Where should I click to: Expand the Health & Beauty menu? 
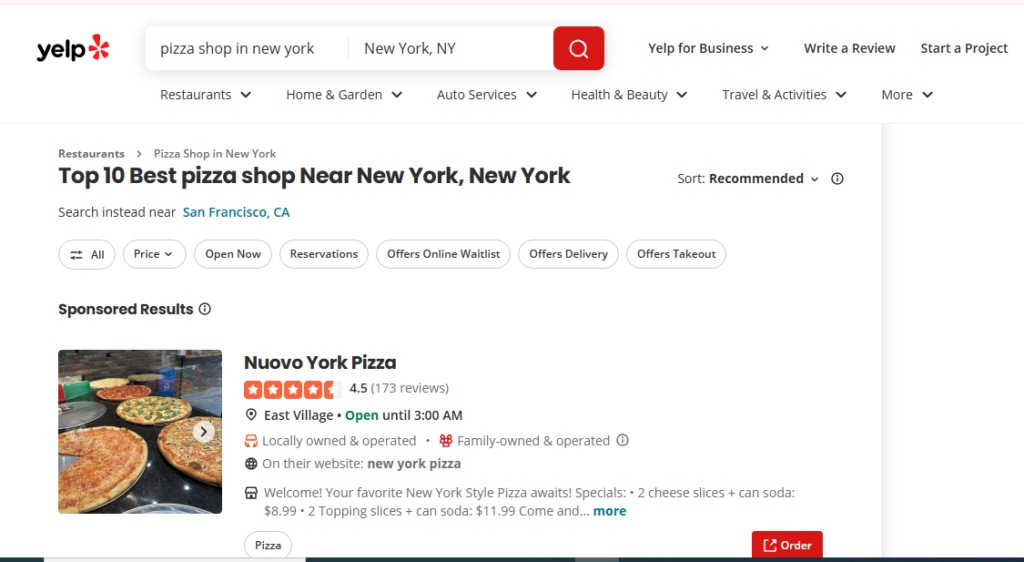pyautogui.click(x=630, y=95)
